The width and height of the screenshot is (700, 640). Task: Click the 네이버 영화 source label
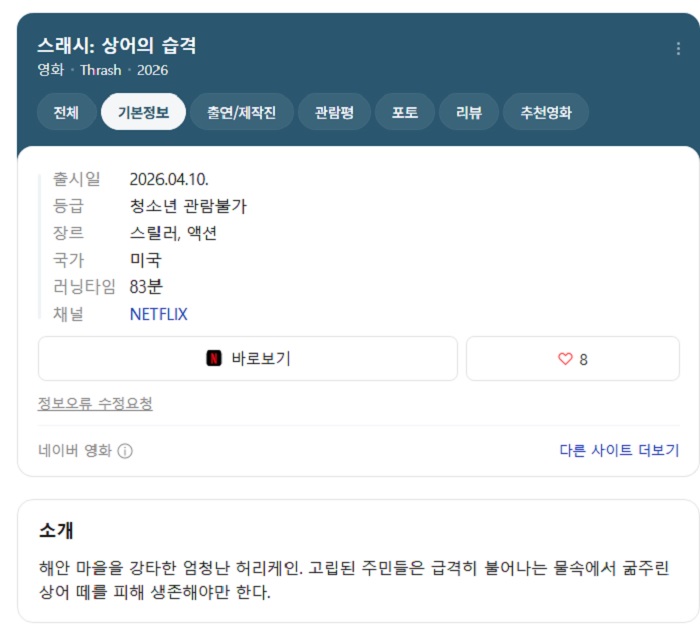point(75,451)
